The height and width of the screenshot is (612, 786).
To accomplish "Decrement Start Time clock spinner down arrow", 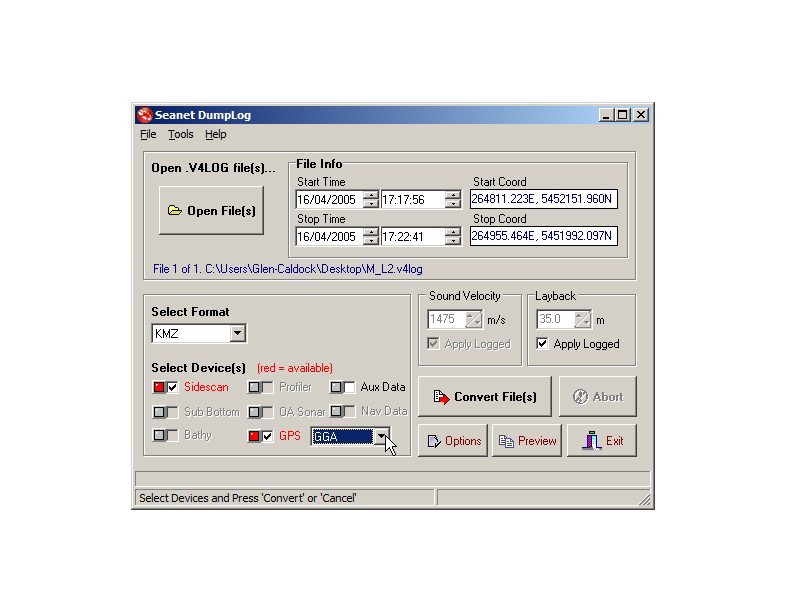I will 453,203.
